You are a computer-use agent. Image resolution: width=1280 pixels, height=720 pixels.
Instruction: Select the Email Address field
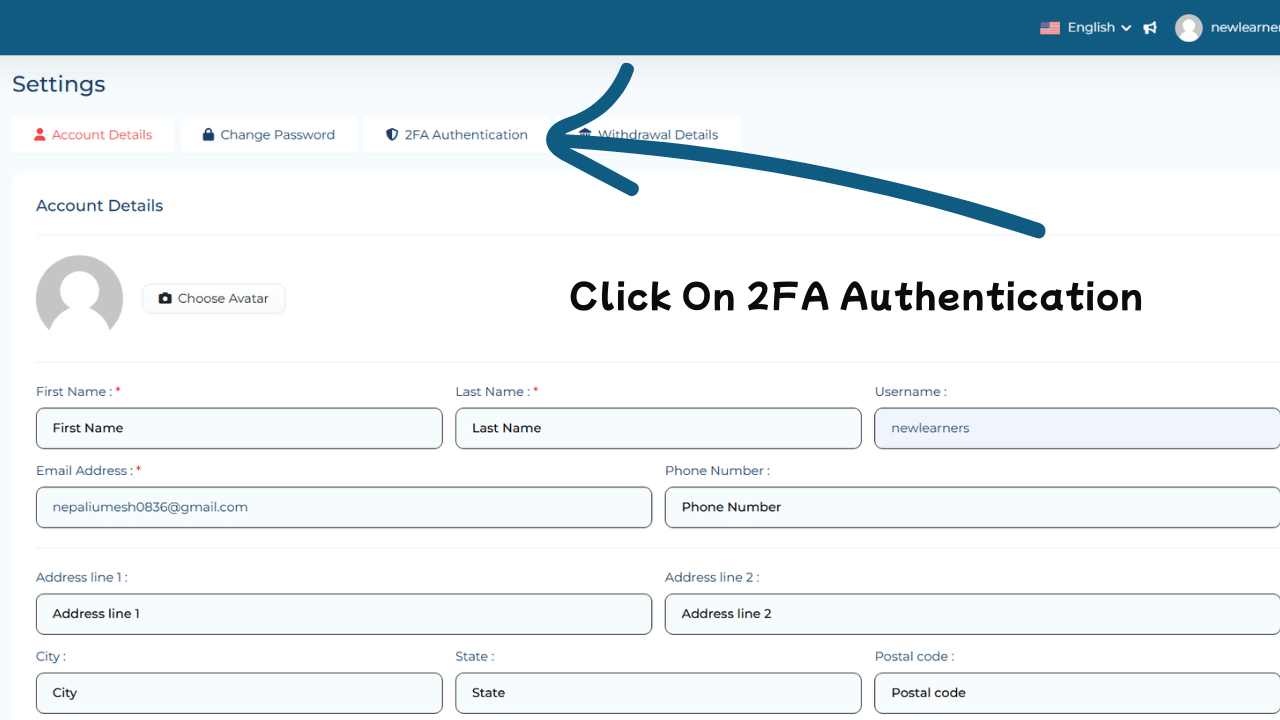[x=343, y=507]
